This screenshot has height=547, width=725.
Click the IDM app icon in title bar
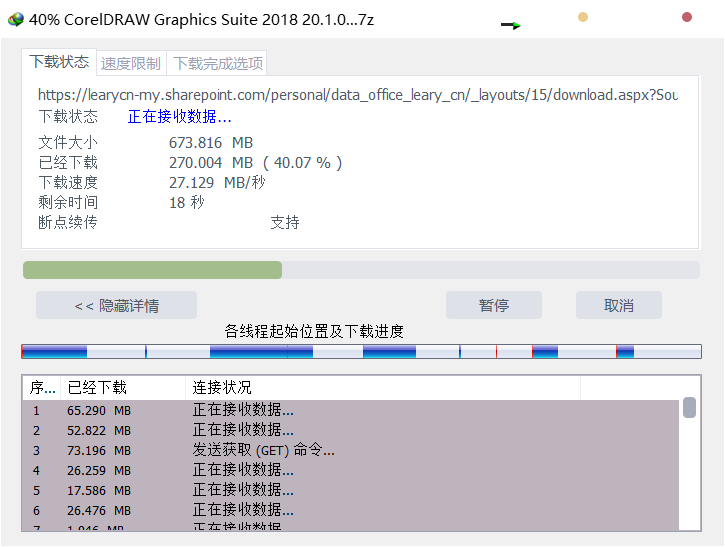pos(15,19)
